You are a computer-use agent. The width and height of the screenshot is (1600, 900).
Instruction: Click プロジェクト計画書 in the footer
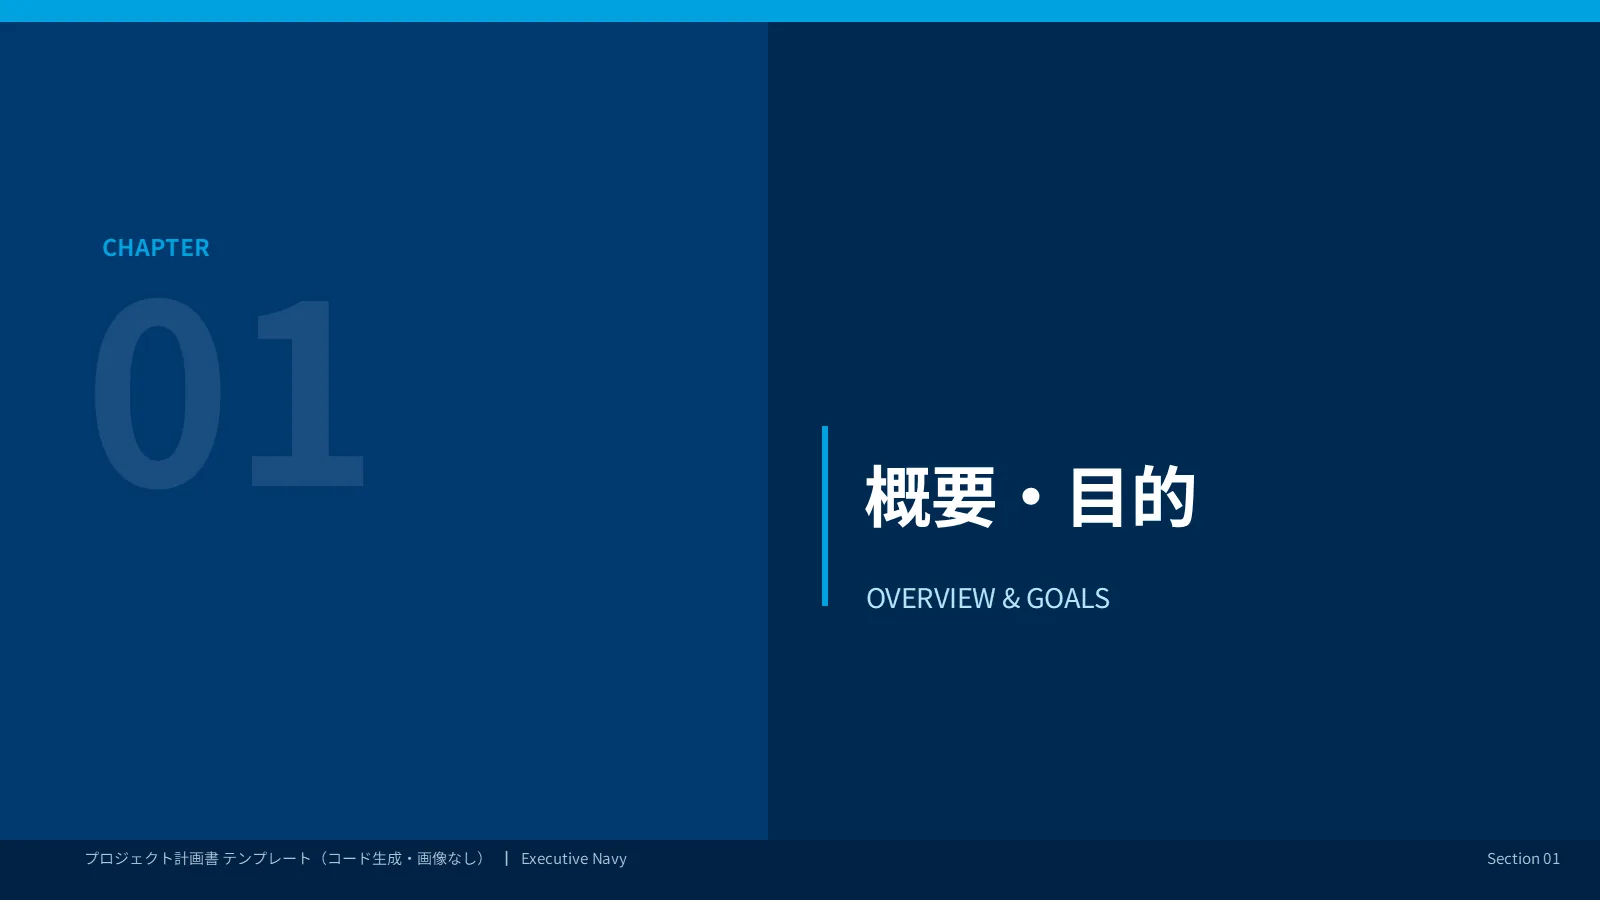tap(151, 858)
